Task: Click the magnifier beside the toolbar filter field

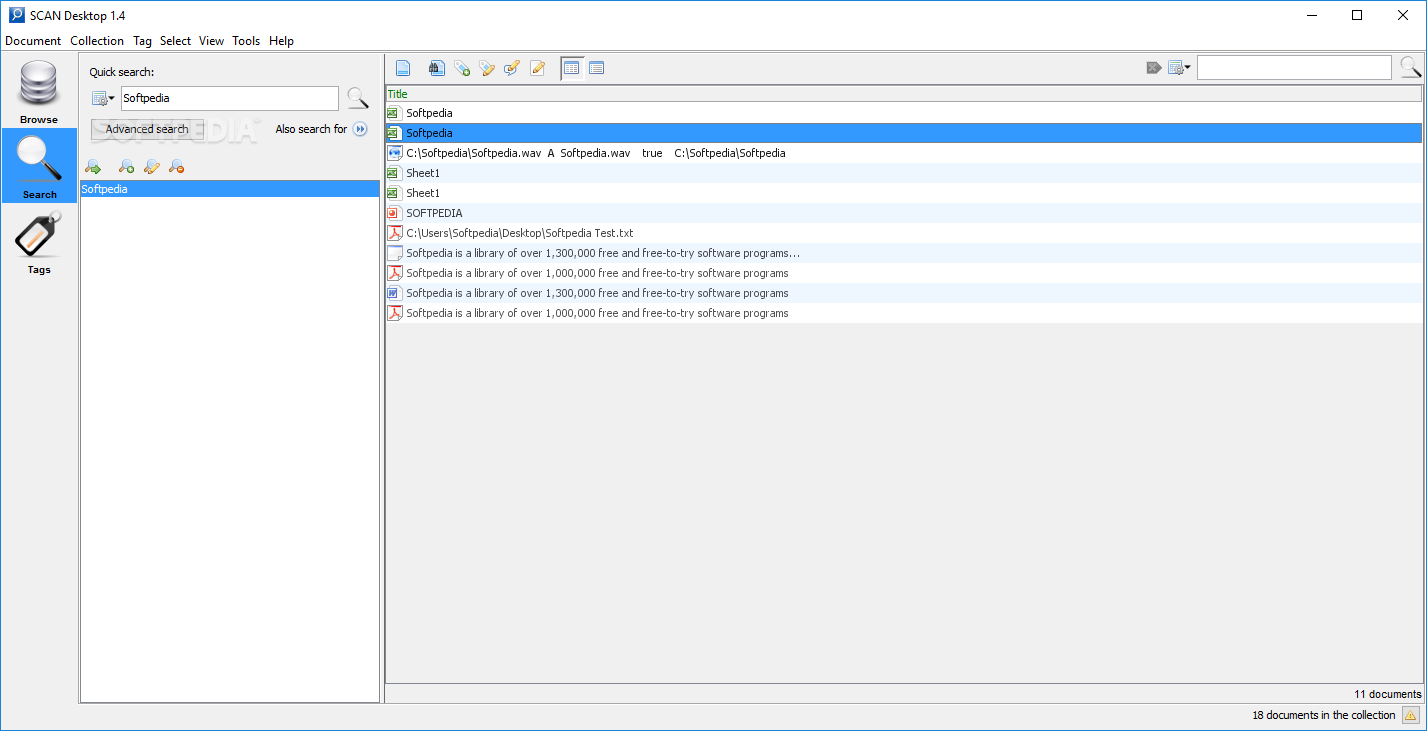Action: click(1410, 67)
